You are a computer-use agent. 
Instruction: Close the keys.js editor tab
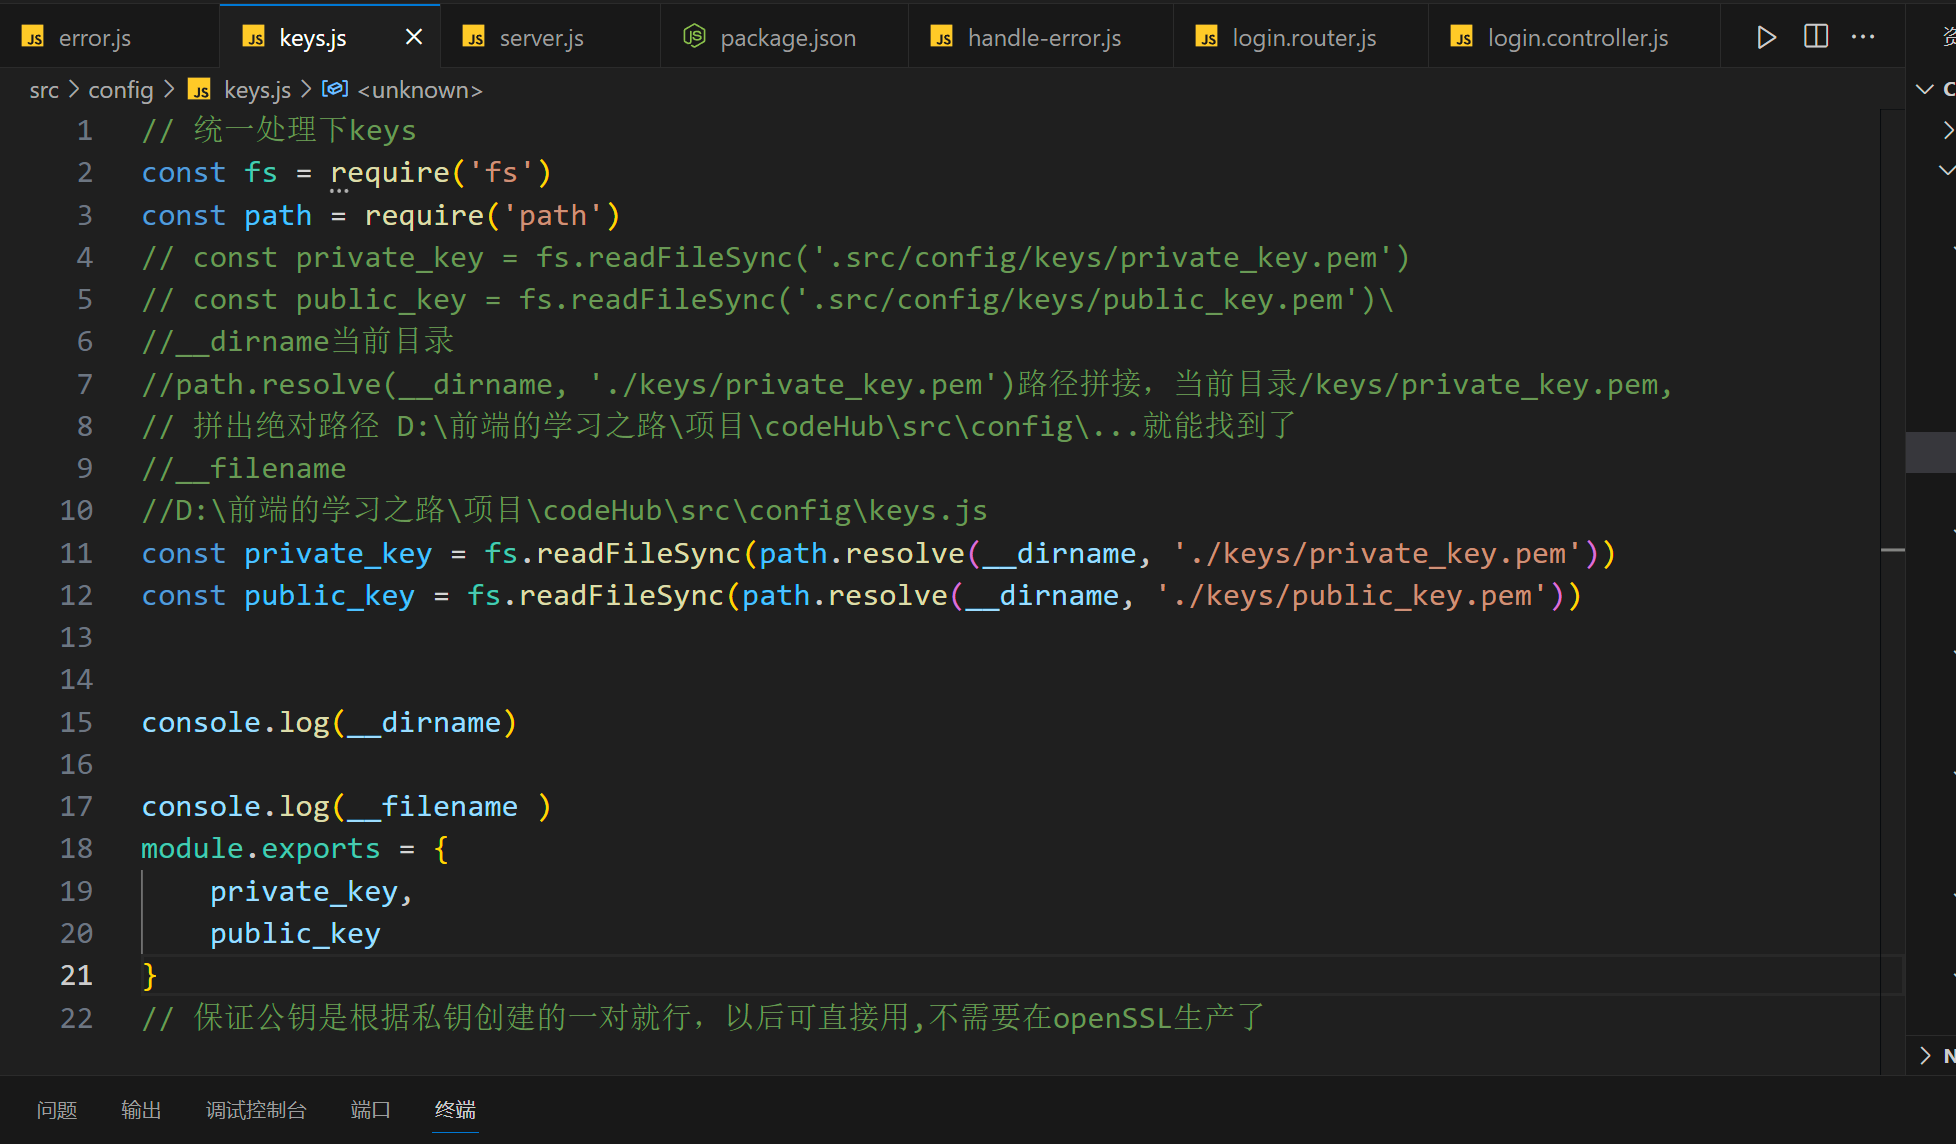413,36
